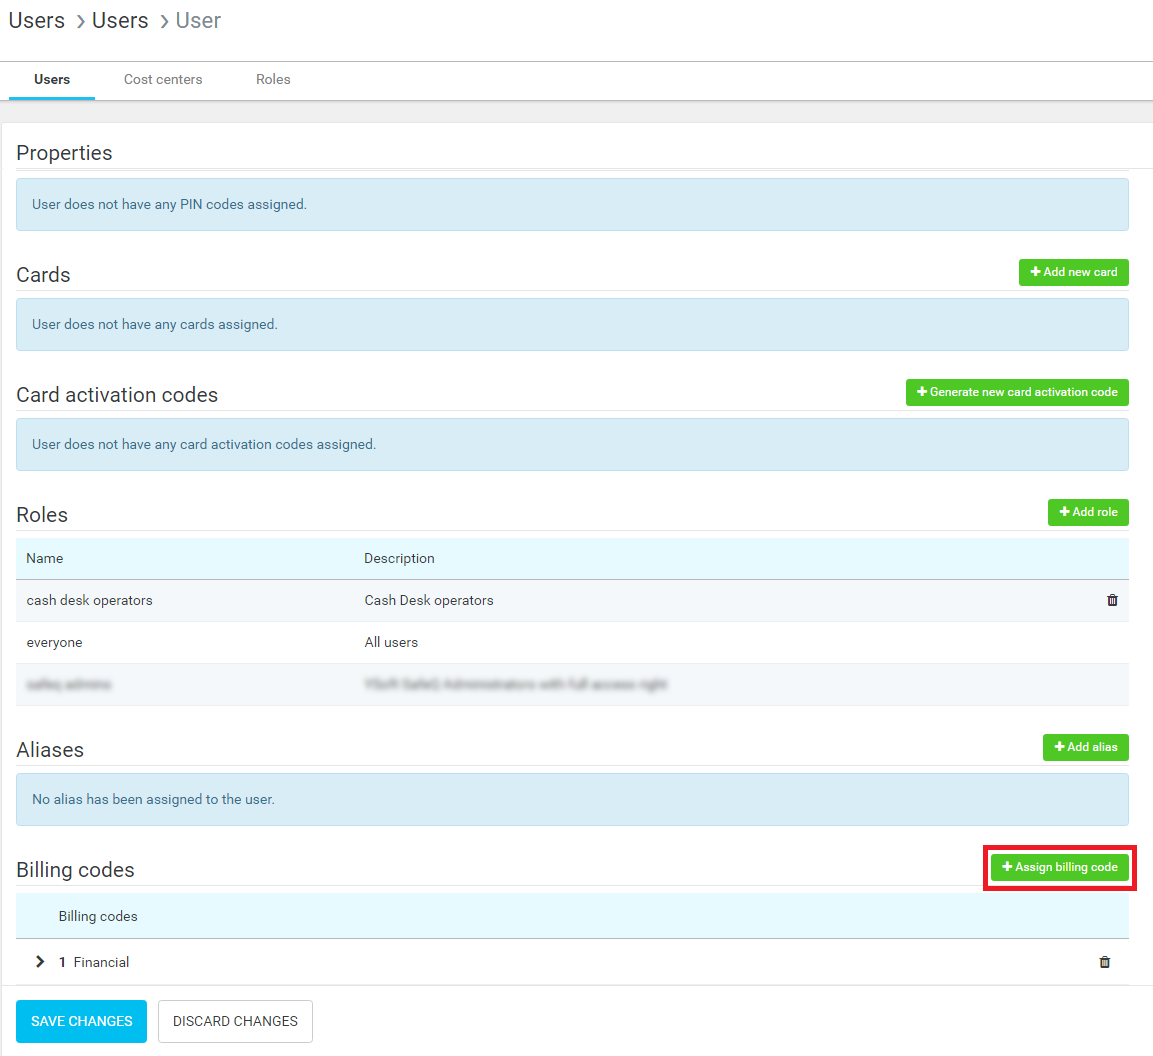The width and height of the screenshot is (1153, 1056).
Task: Select the Financial billing code label
Action: pyautogui.click(x=101, y=962)
